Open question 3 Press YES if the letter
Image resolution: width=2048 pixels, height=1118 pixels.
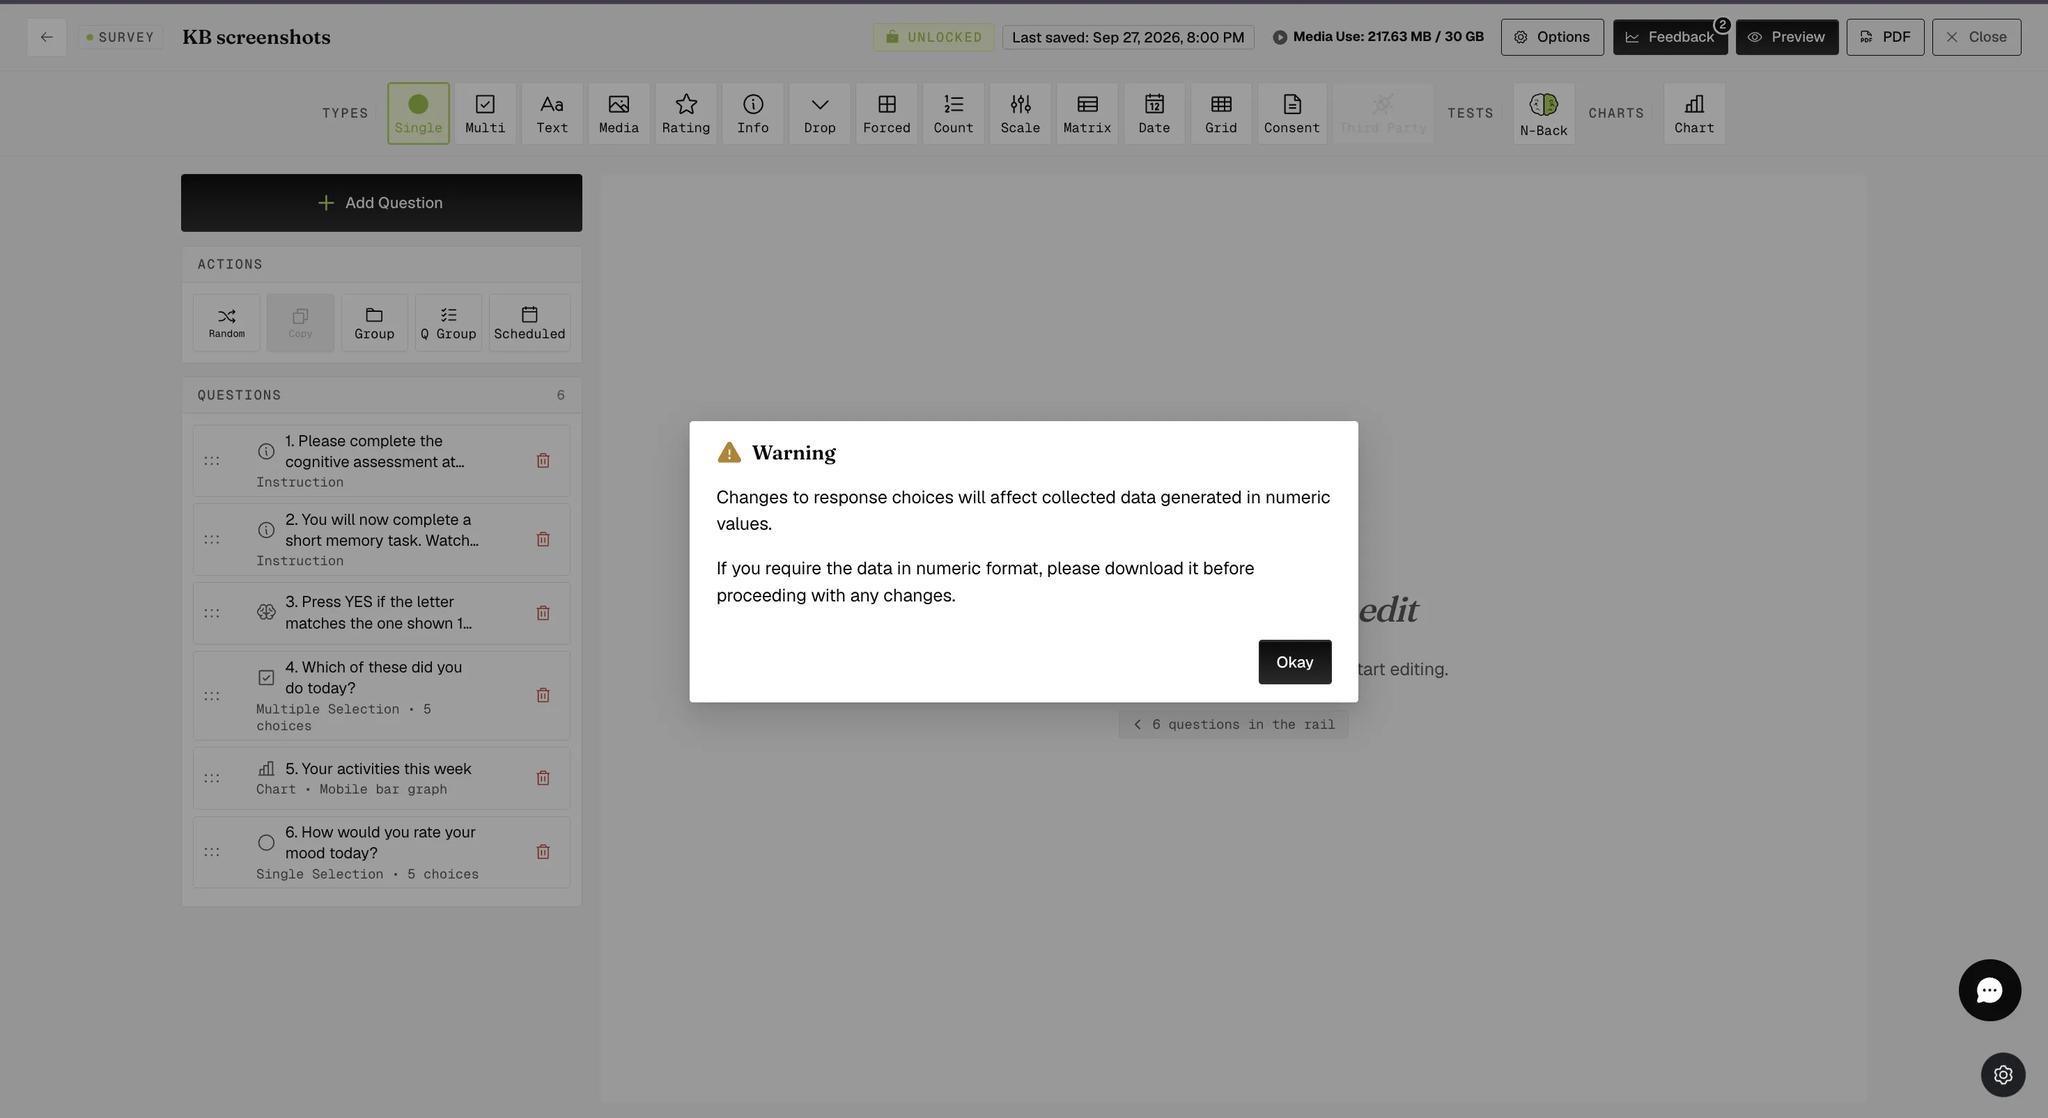(381, 613)
